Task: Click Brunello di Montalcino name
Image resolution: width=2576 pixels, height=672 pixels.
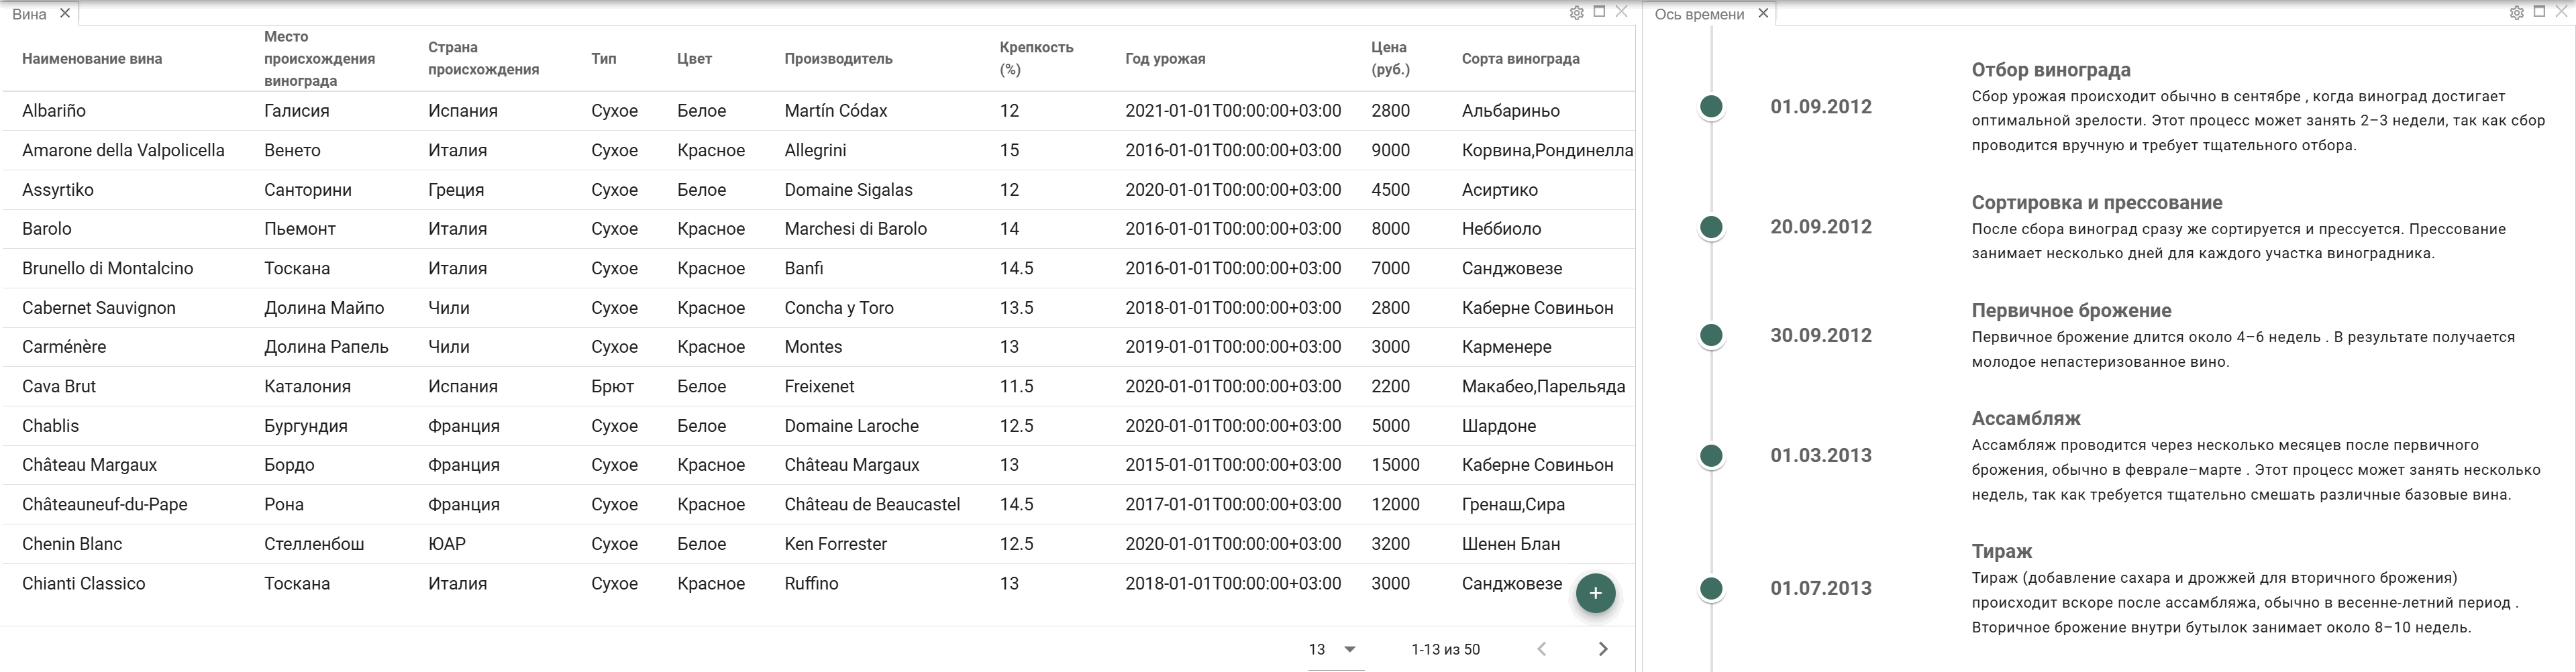Action: [x=108, y=269]
